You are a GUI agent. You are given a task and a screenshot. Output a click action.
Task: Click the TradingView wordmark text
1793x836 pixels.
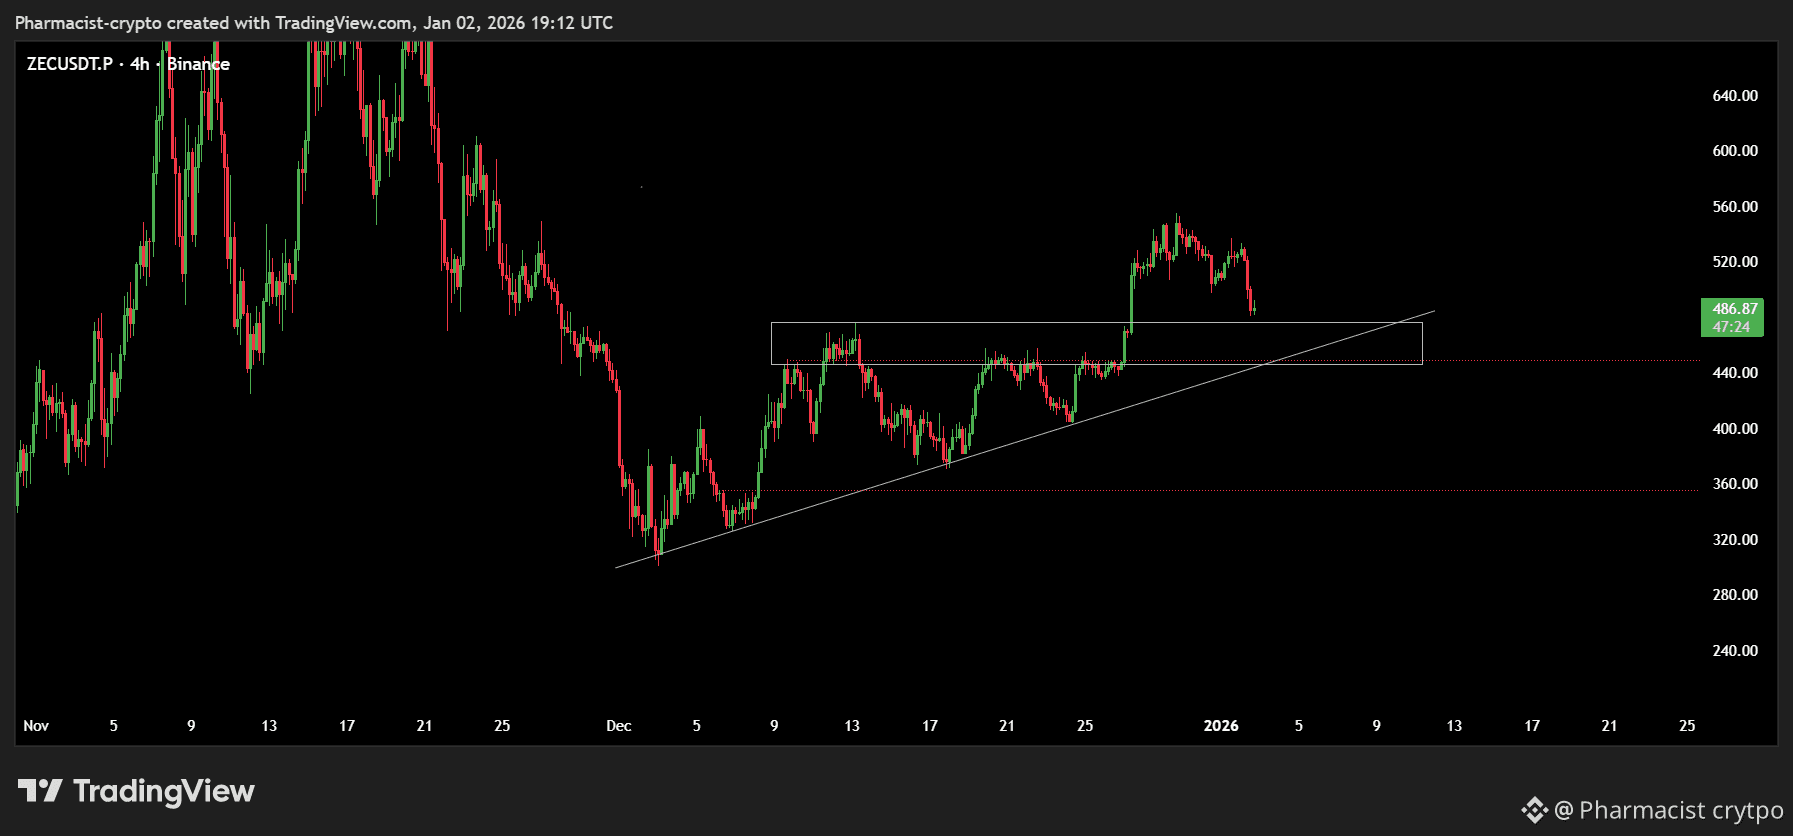(x=164, y=791)
